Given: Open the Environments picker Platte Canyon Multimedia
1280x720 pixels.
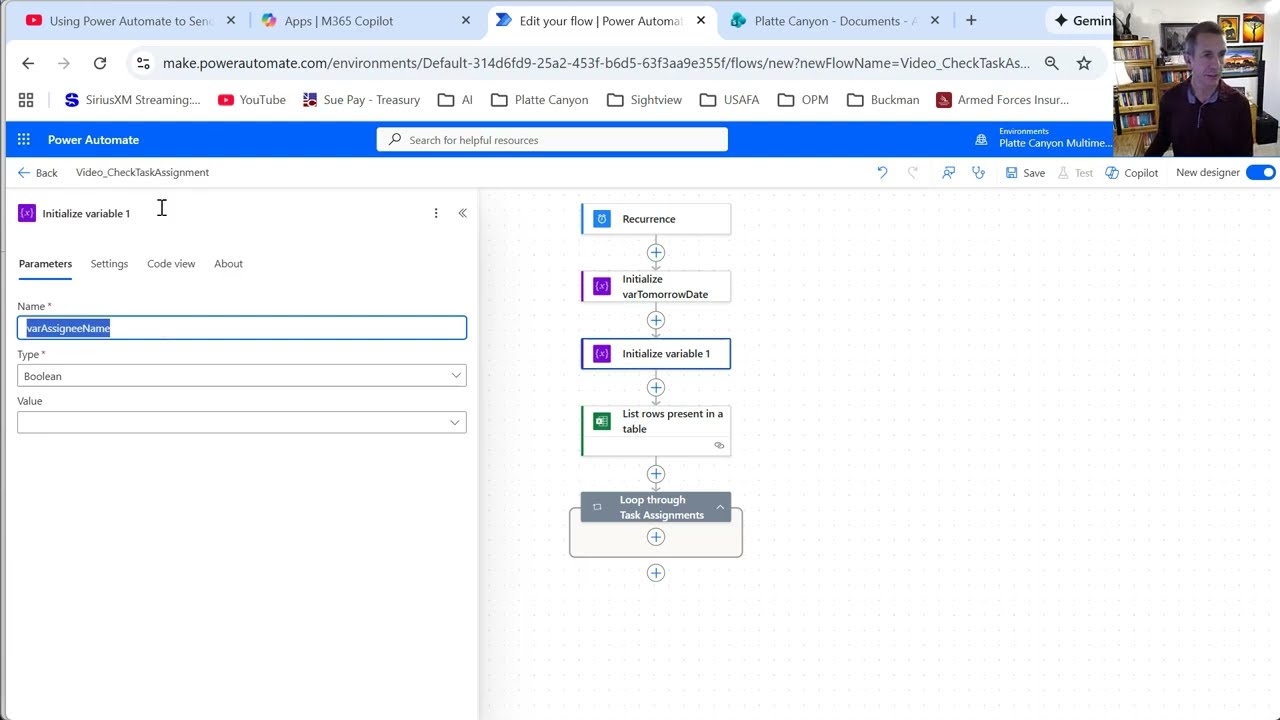Looking at the screenshot, I should tap(1044, 138).
